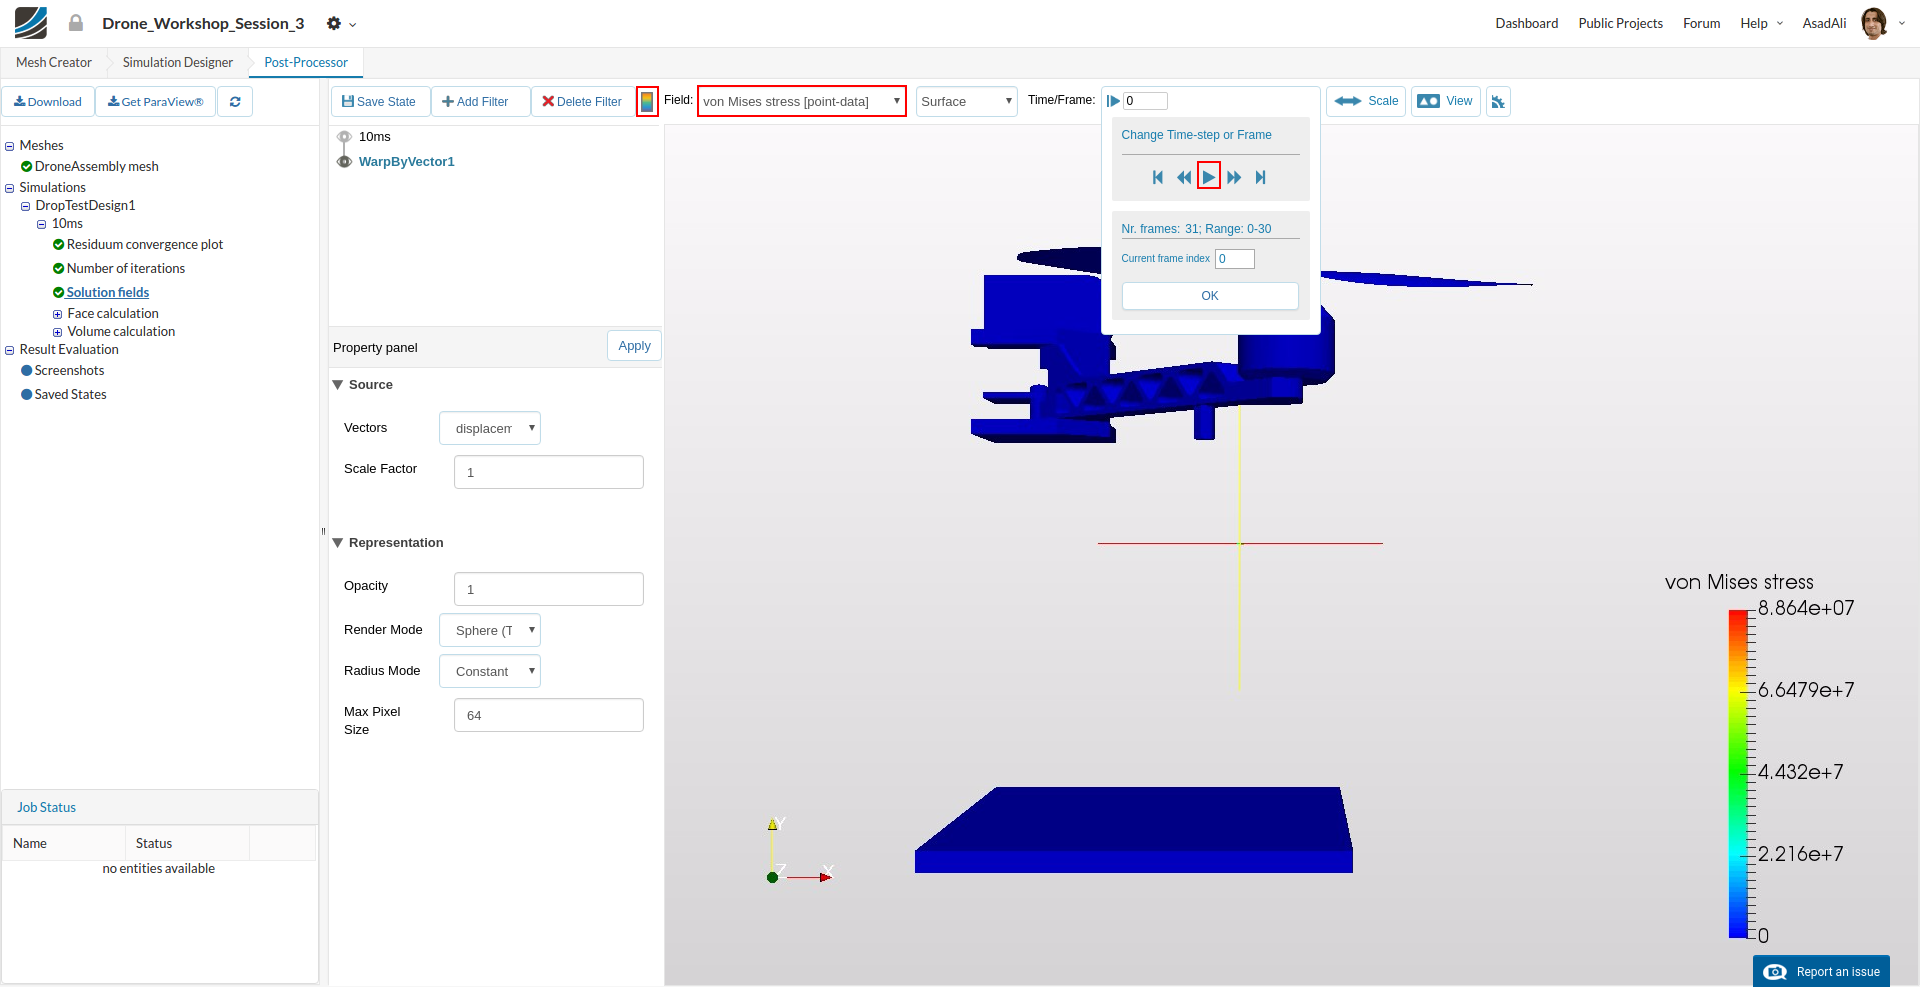Open the Vectors dropdown
Image resolution: width=1920 pixels, height=987 pixels.
[x=490, y=428]
